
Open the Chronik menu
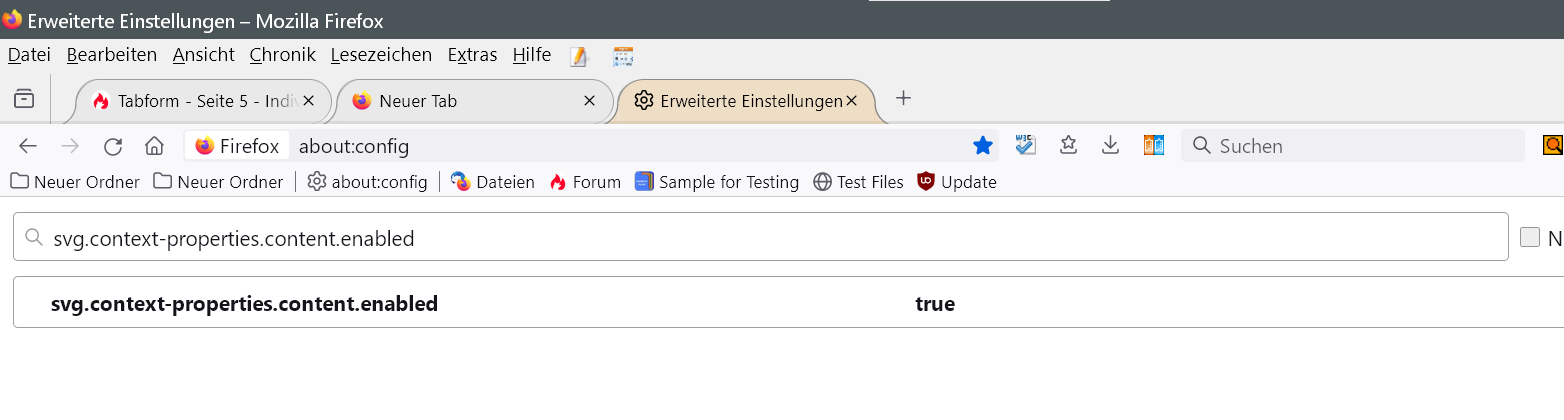(x=282, y=55)
